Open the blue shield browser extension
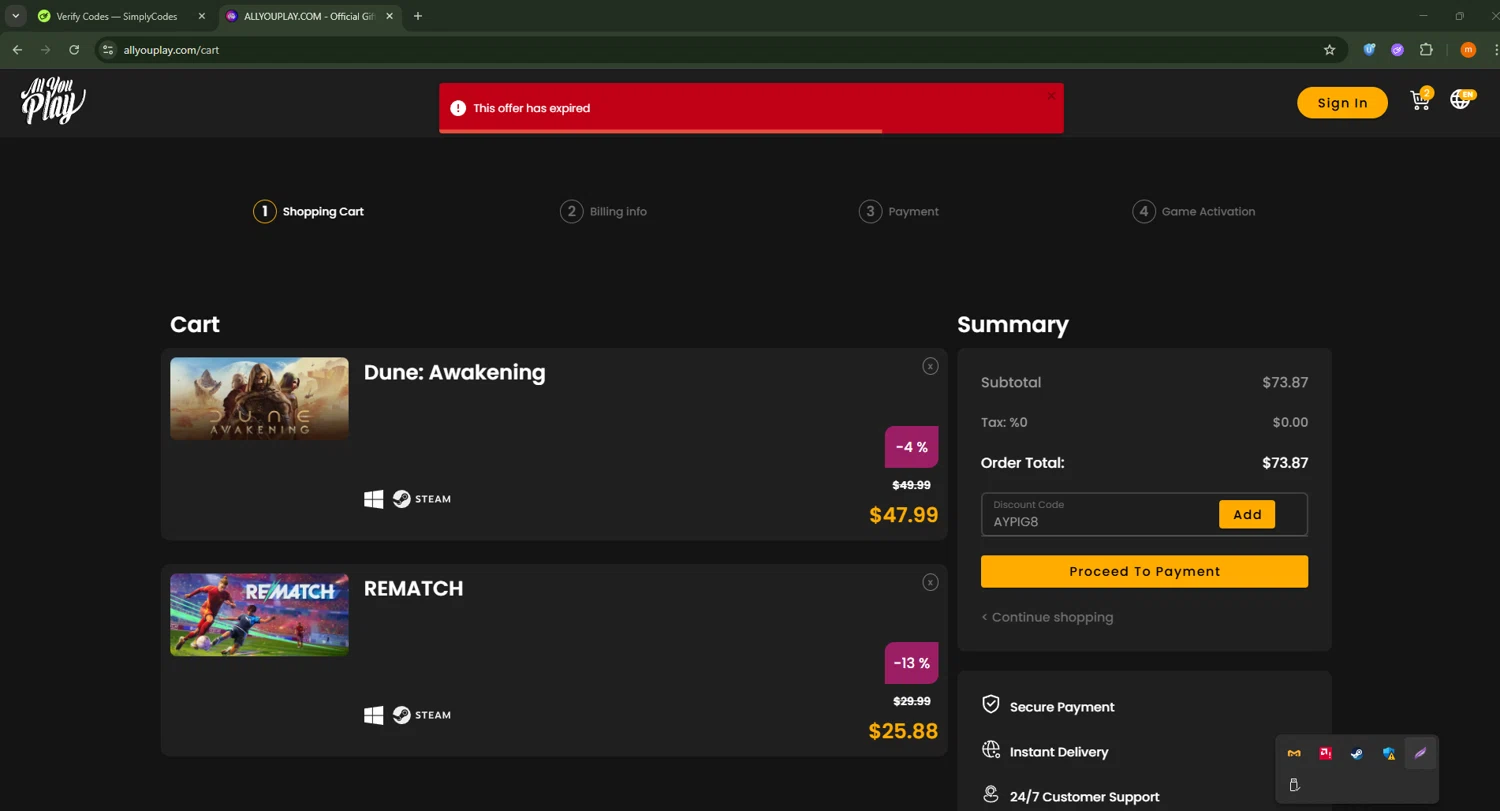The image size is (1500, 811). point(1369,50)
